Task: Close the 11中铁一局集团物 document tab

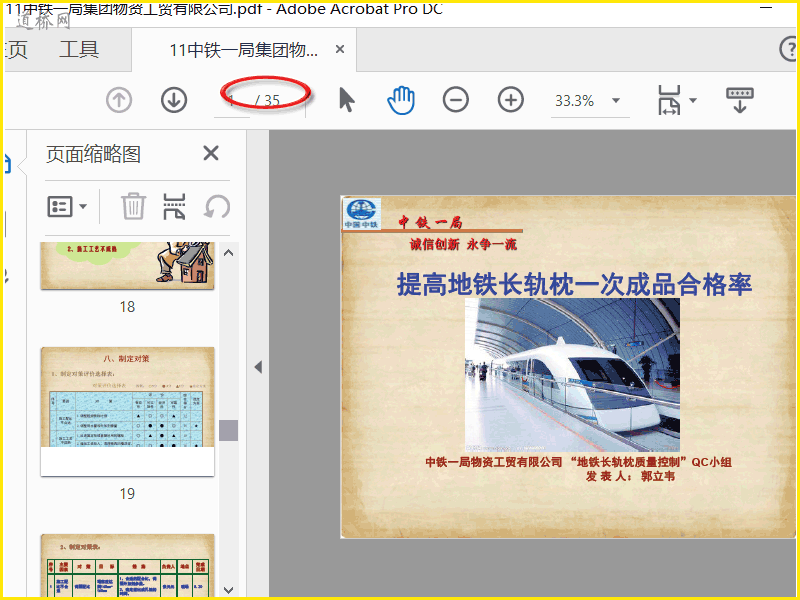Action: (x=340, y=49)
